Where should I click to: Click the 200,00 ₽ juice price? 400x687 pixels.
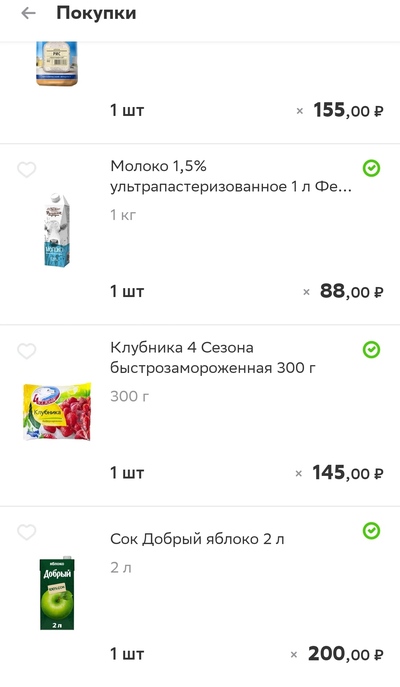(x=346, y=654)
